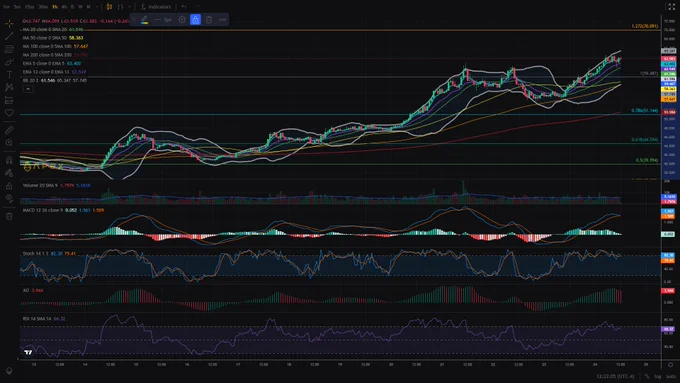Click the EMA 5 indicator legend

tap(52, 63)
